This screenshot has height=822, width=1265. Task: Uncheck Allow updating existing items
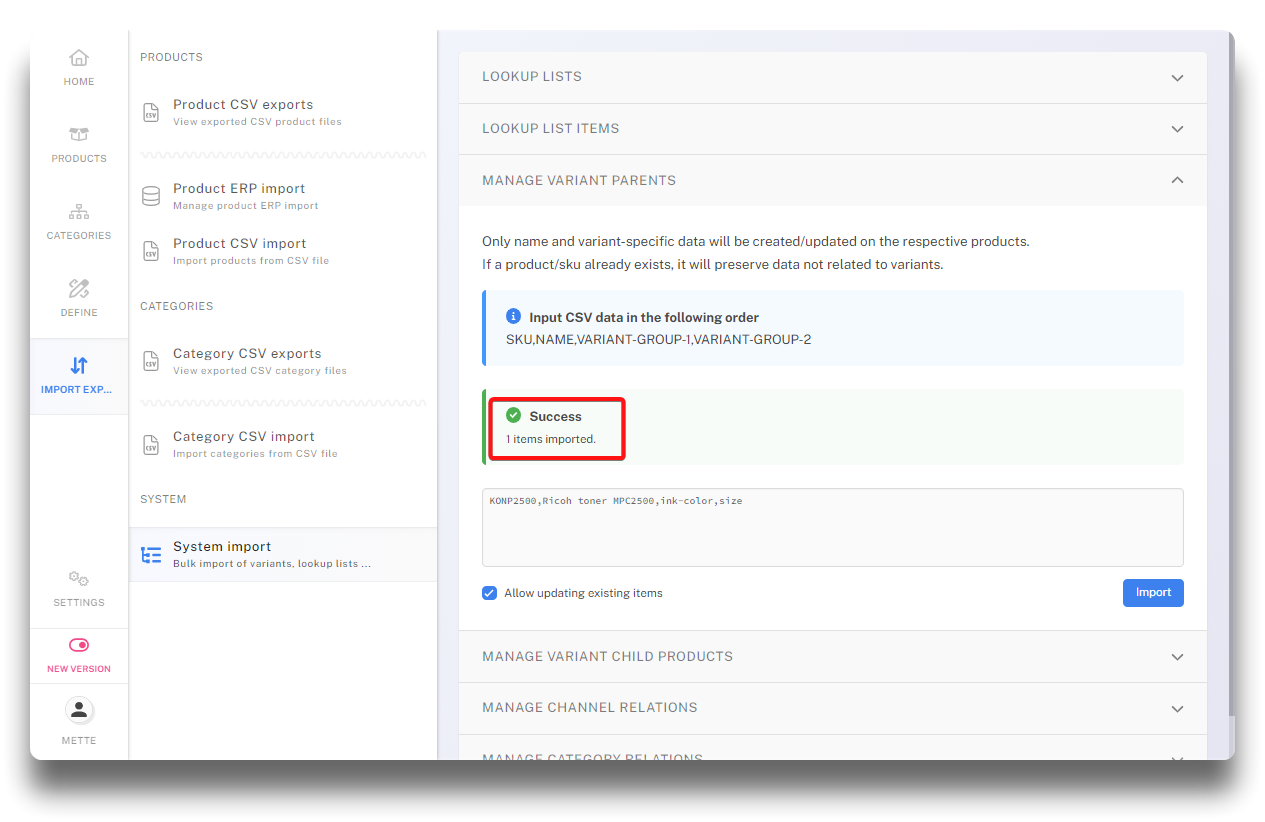click(489, 593)
